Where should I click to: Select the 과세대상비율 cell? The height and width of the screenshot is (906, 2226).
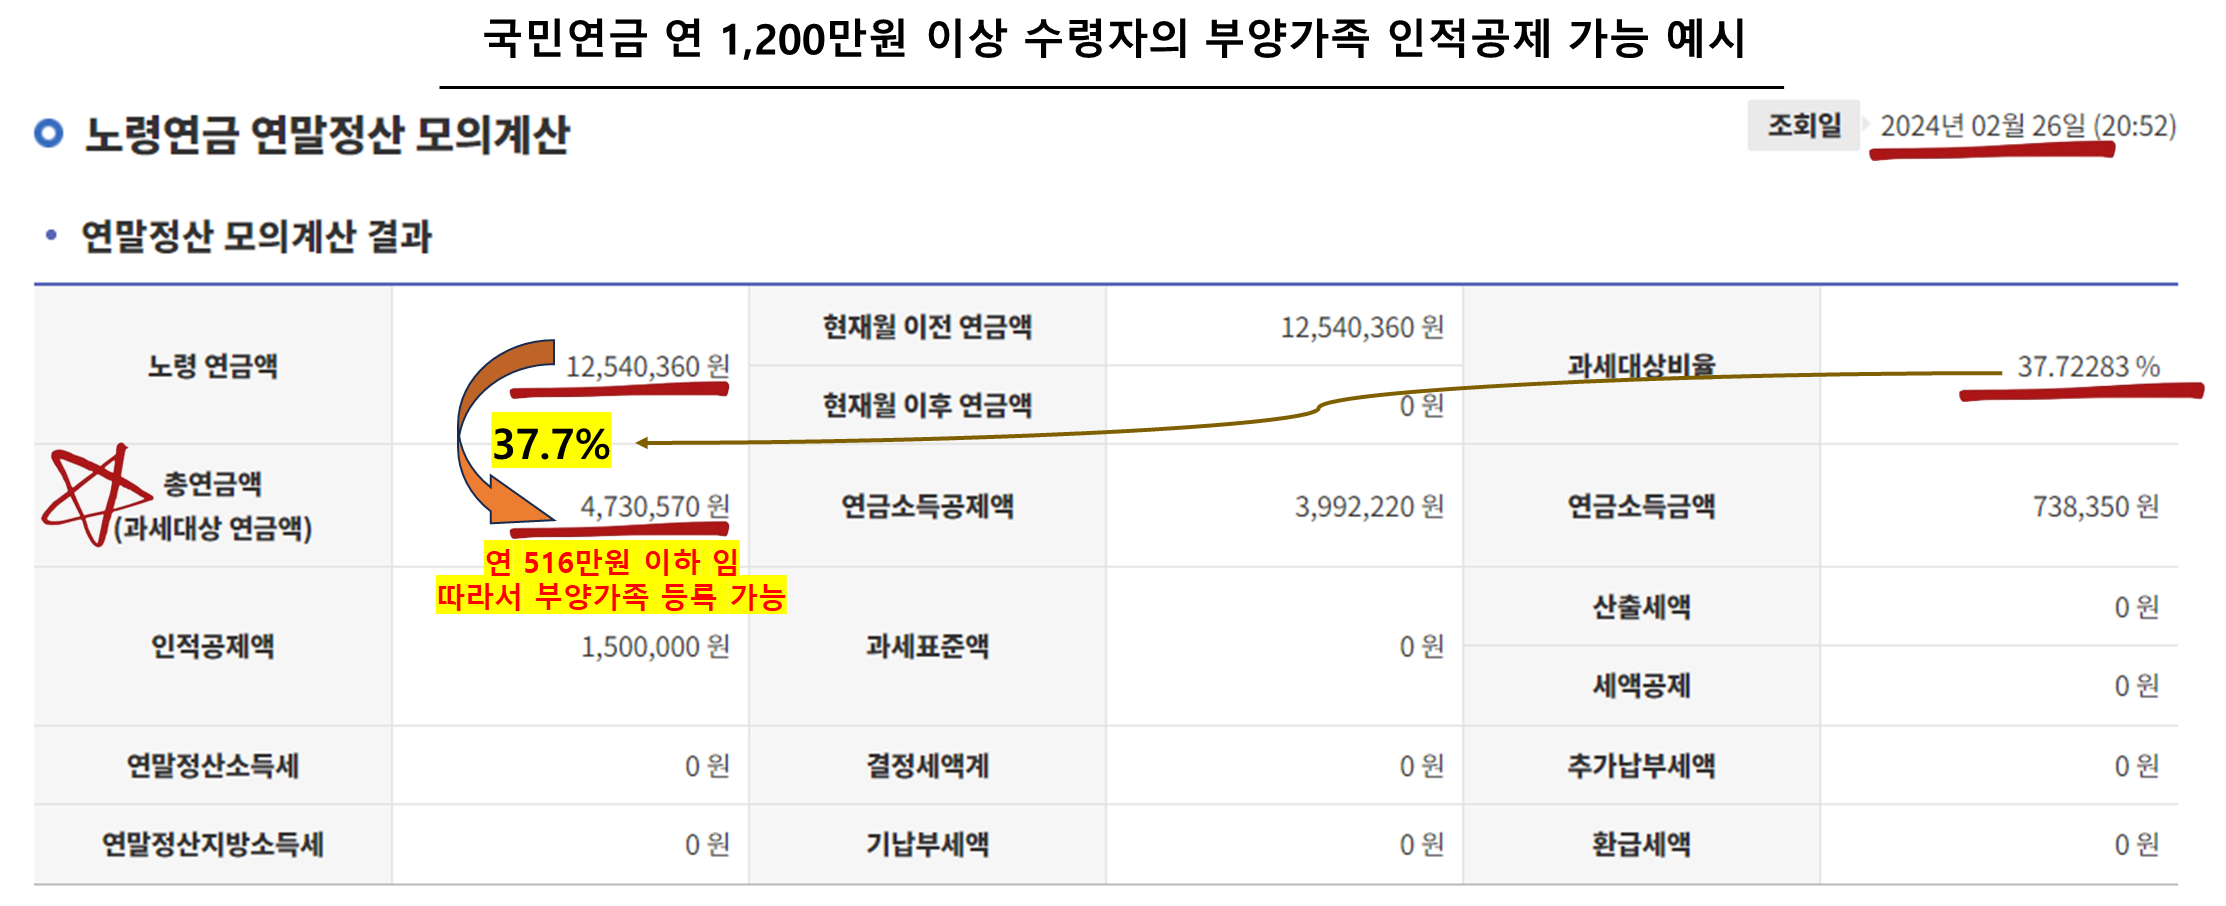pos(1640,367)
